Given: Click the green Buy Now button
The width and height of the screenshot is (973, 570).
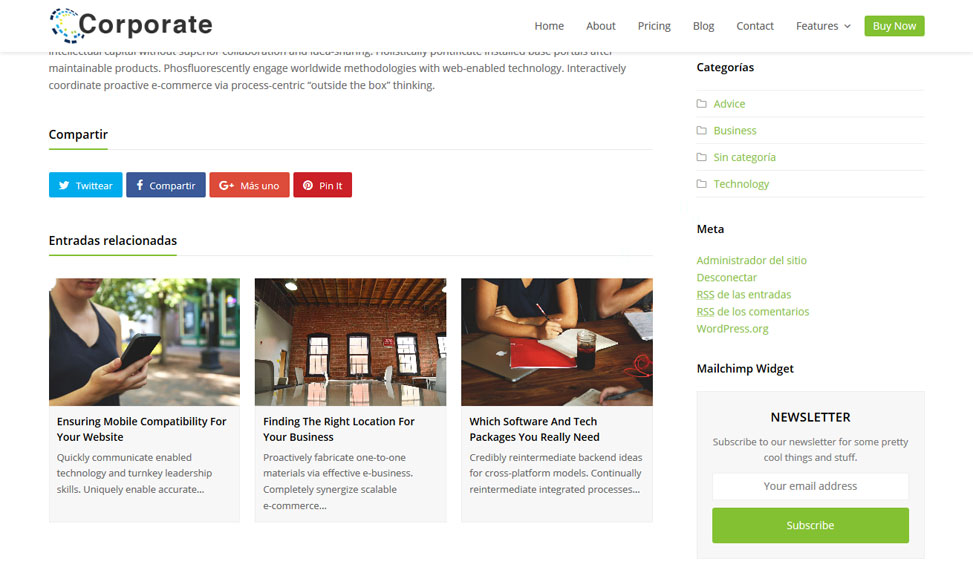Looking at the screenshot, I should coord(894,26).
